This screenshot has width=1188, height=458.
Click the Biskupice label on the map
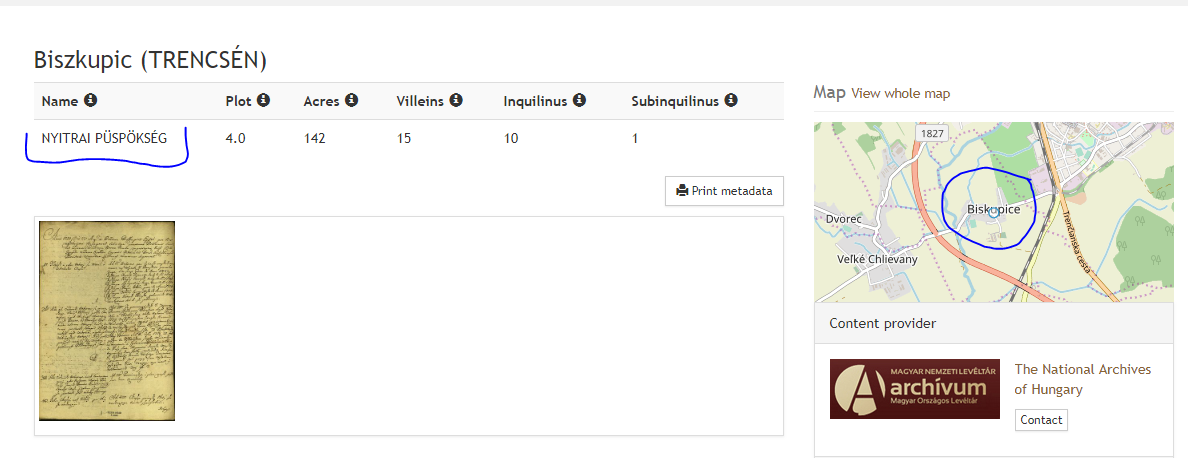tap(994, 209)
